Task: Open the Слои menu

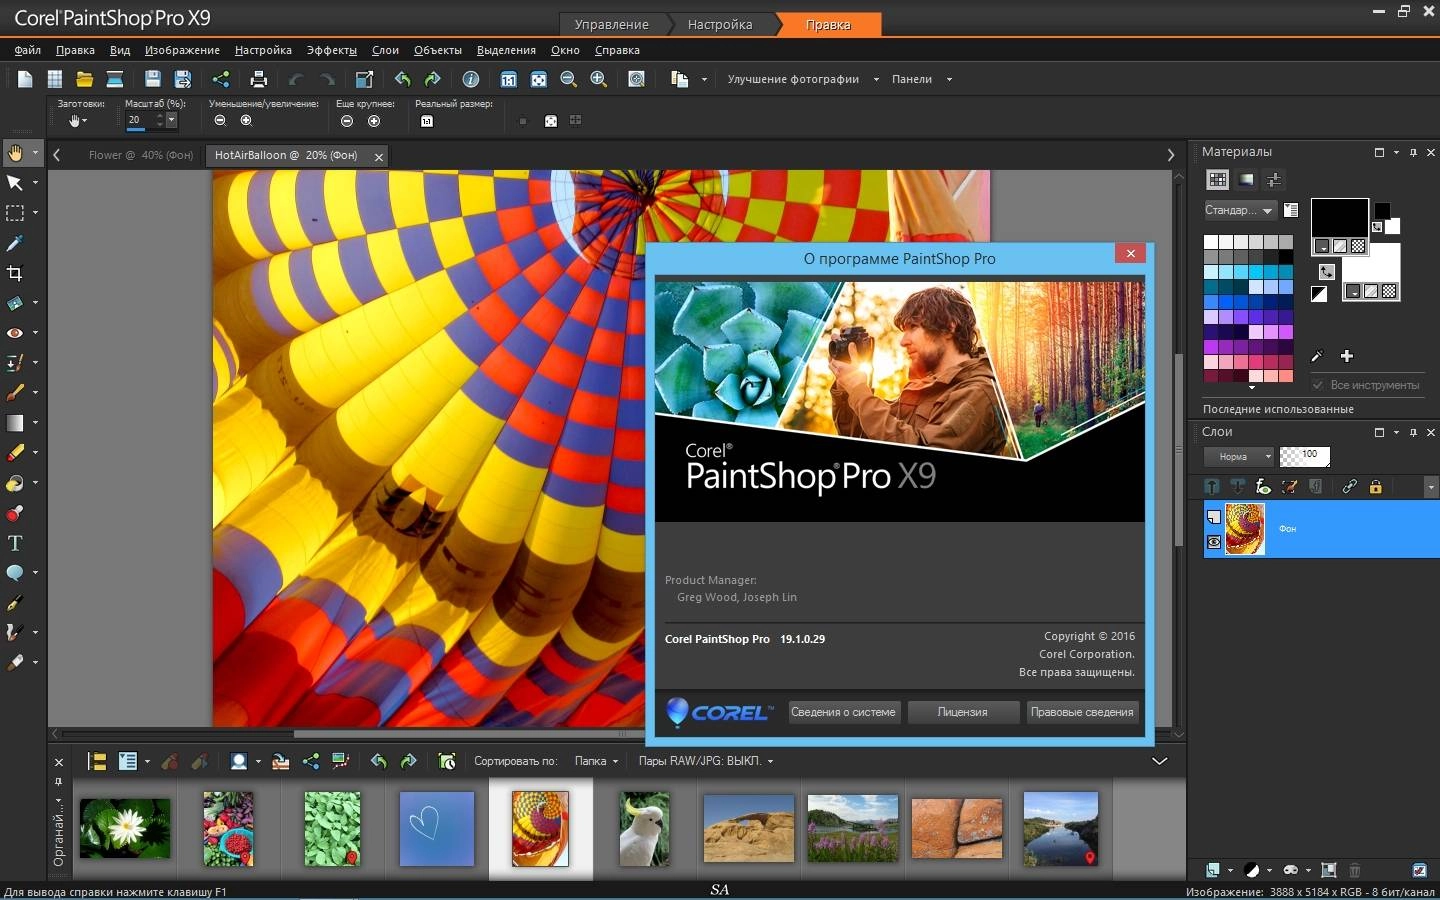Action: pyautogui.click(x=385, y=50)
